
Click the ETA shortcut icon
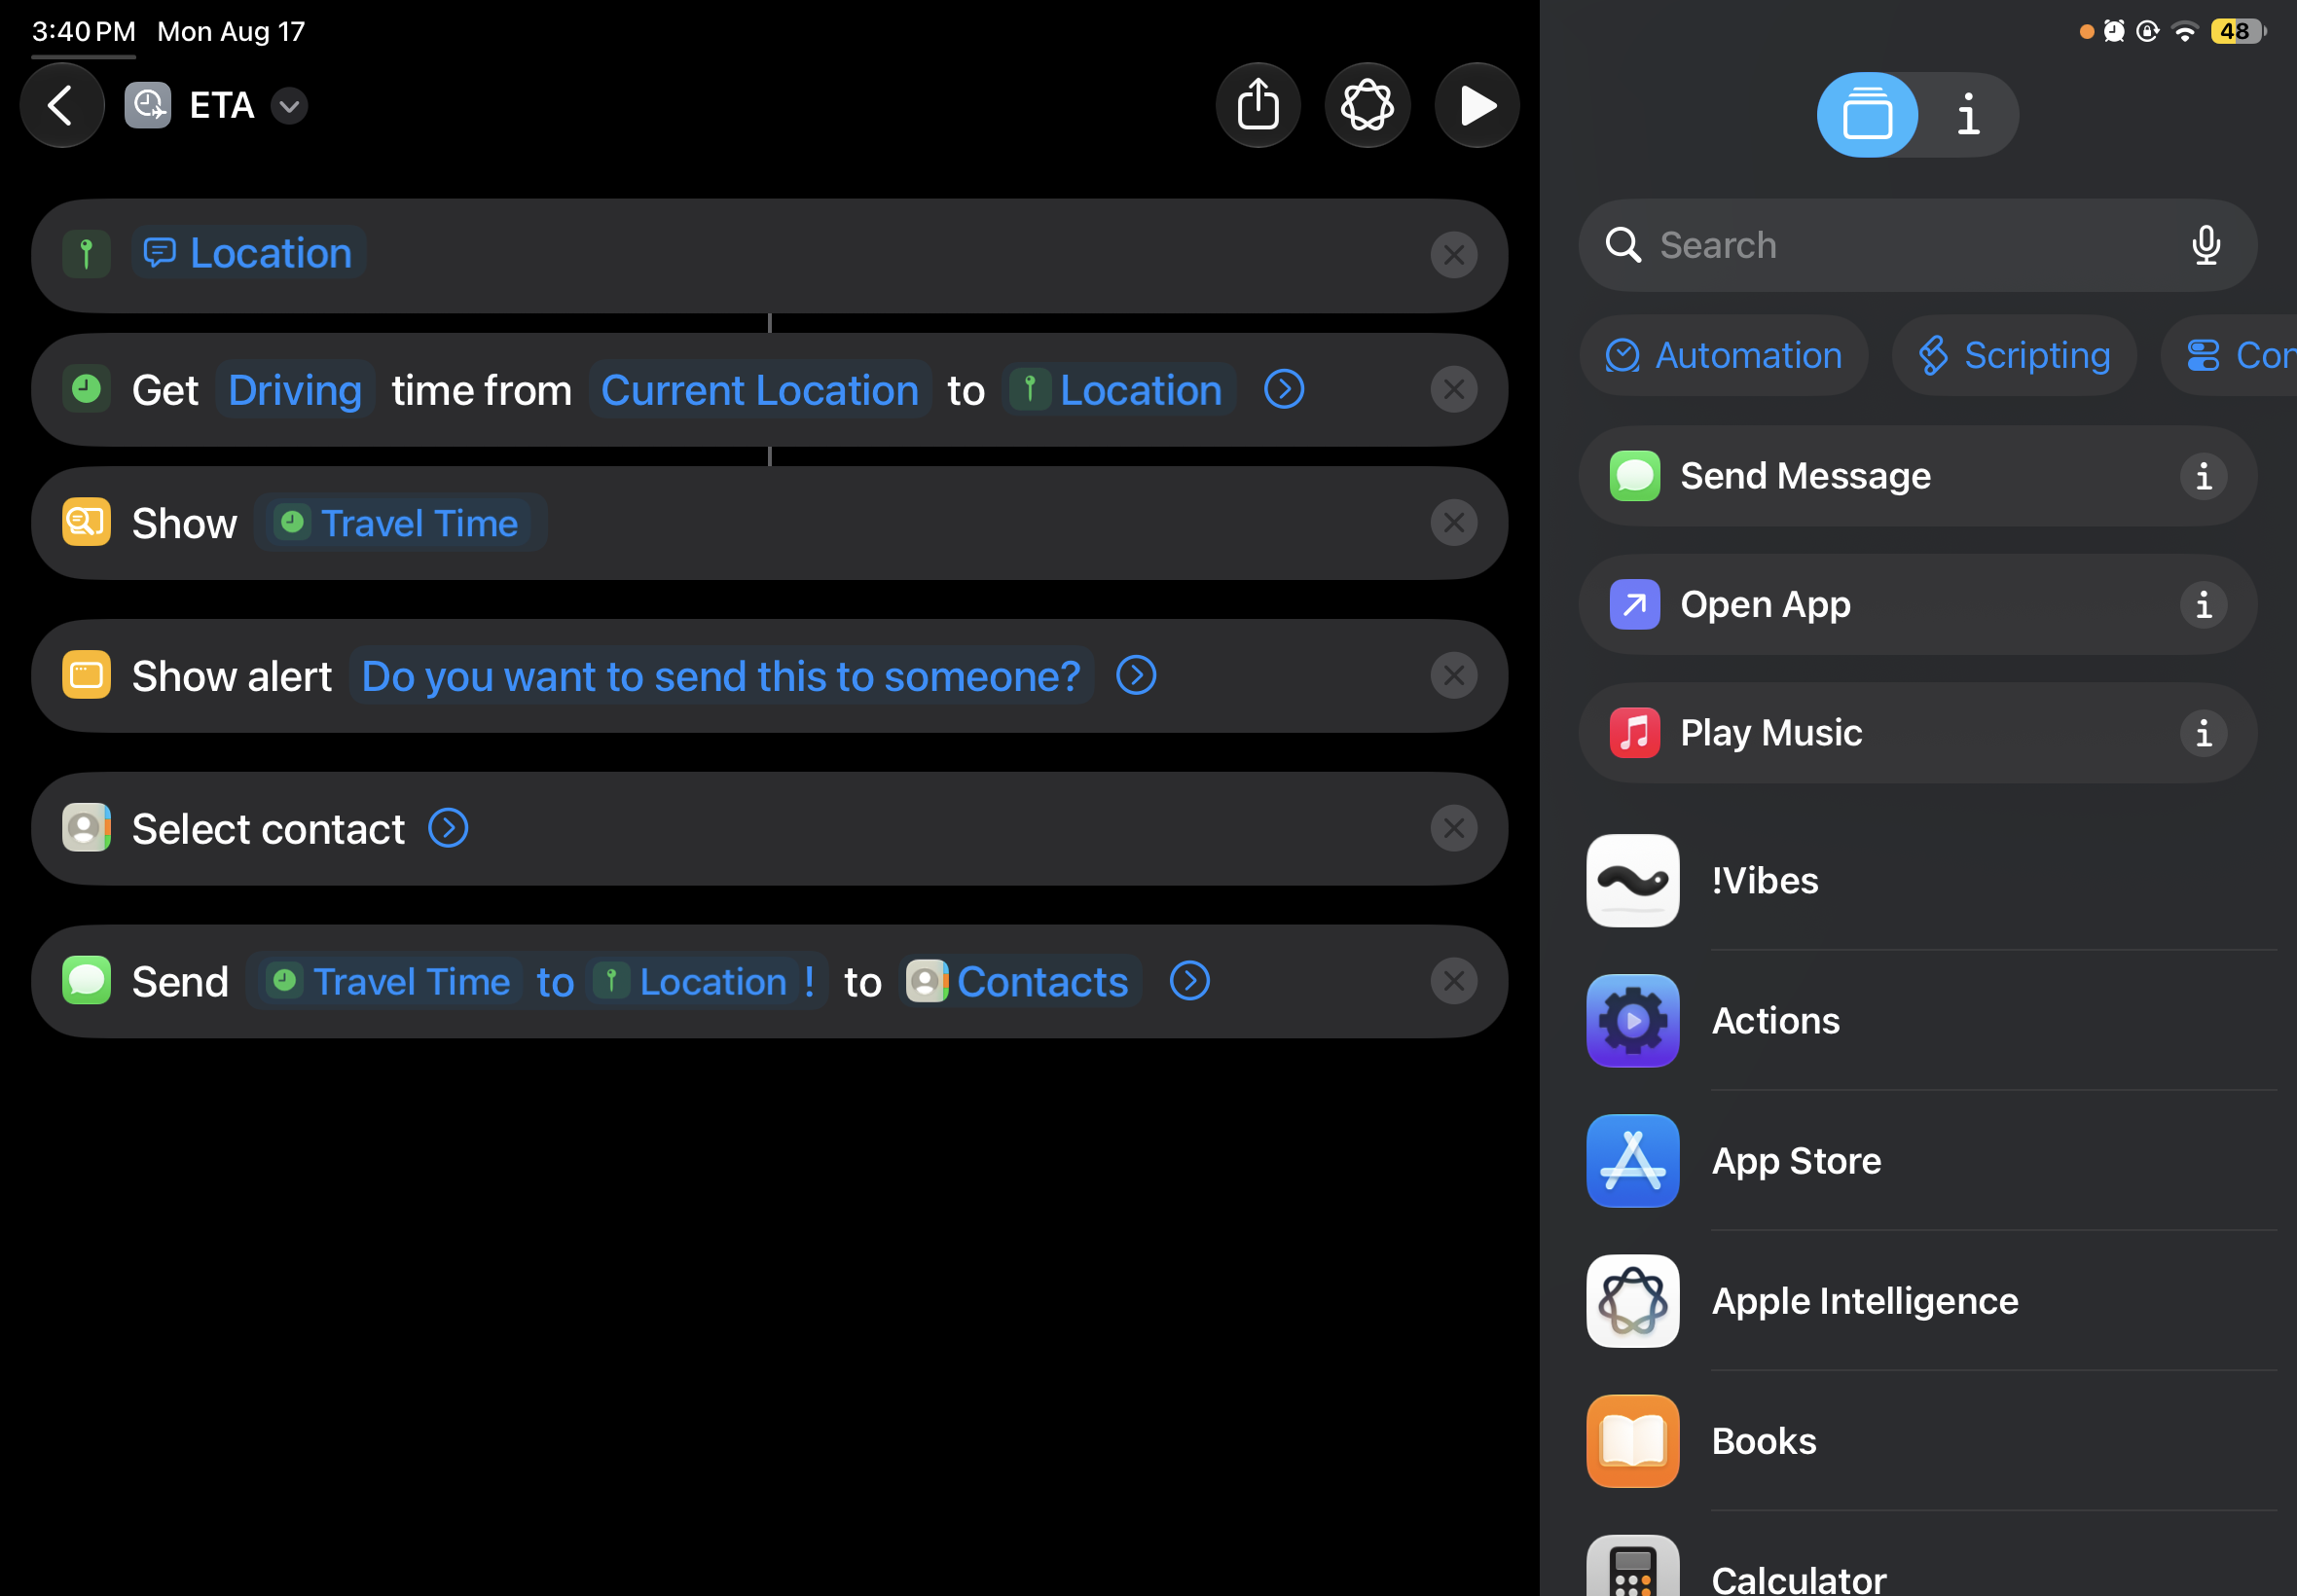point(148,106)
